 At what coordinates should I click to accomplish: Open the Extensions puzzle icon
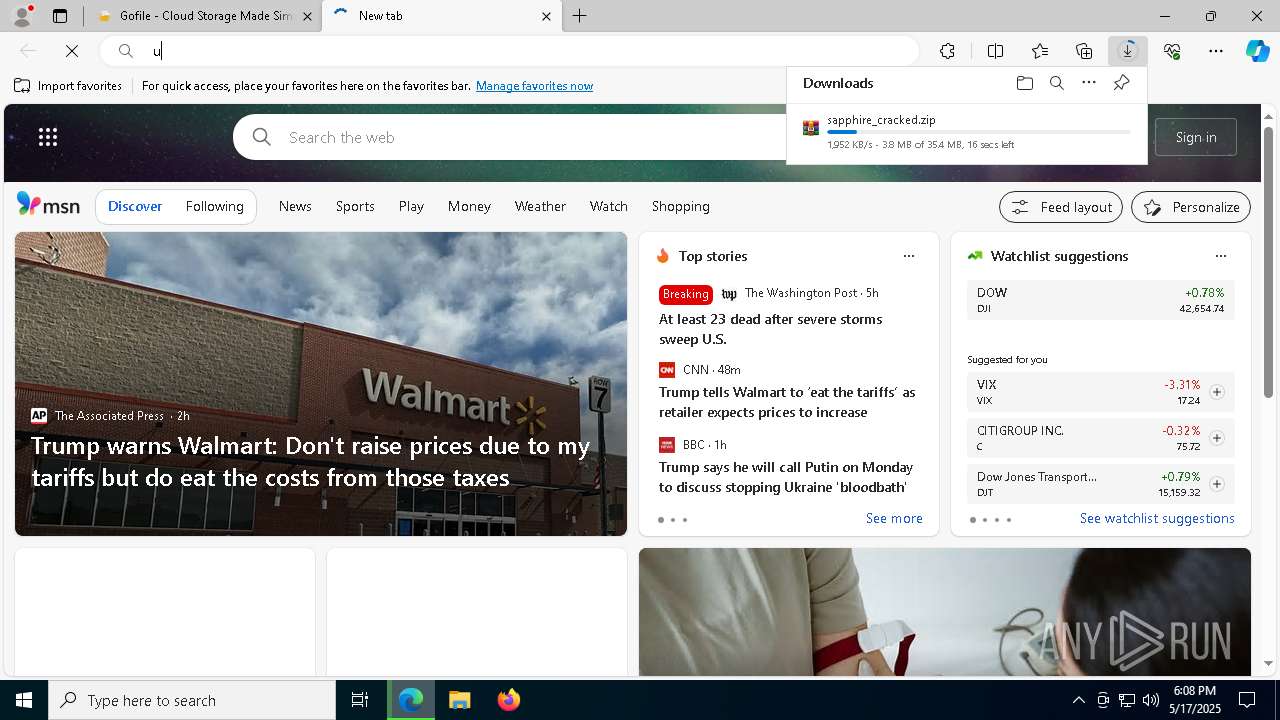coord(947,51)
